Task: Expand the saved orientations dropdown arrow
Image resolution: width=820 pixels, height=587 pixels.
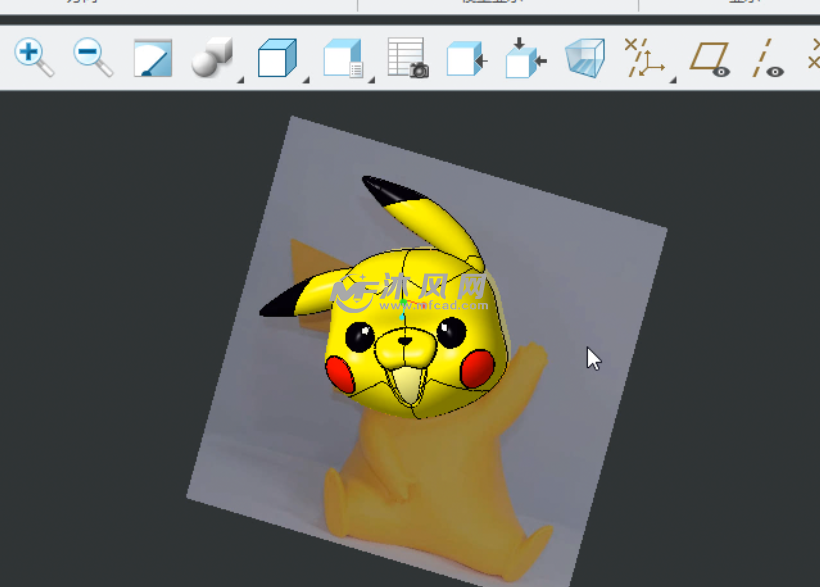Action: (x=306, y=80)
